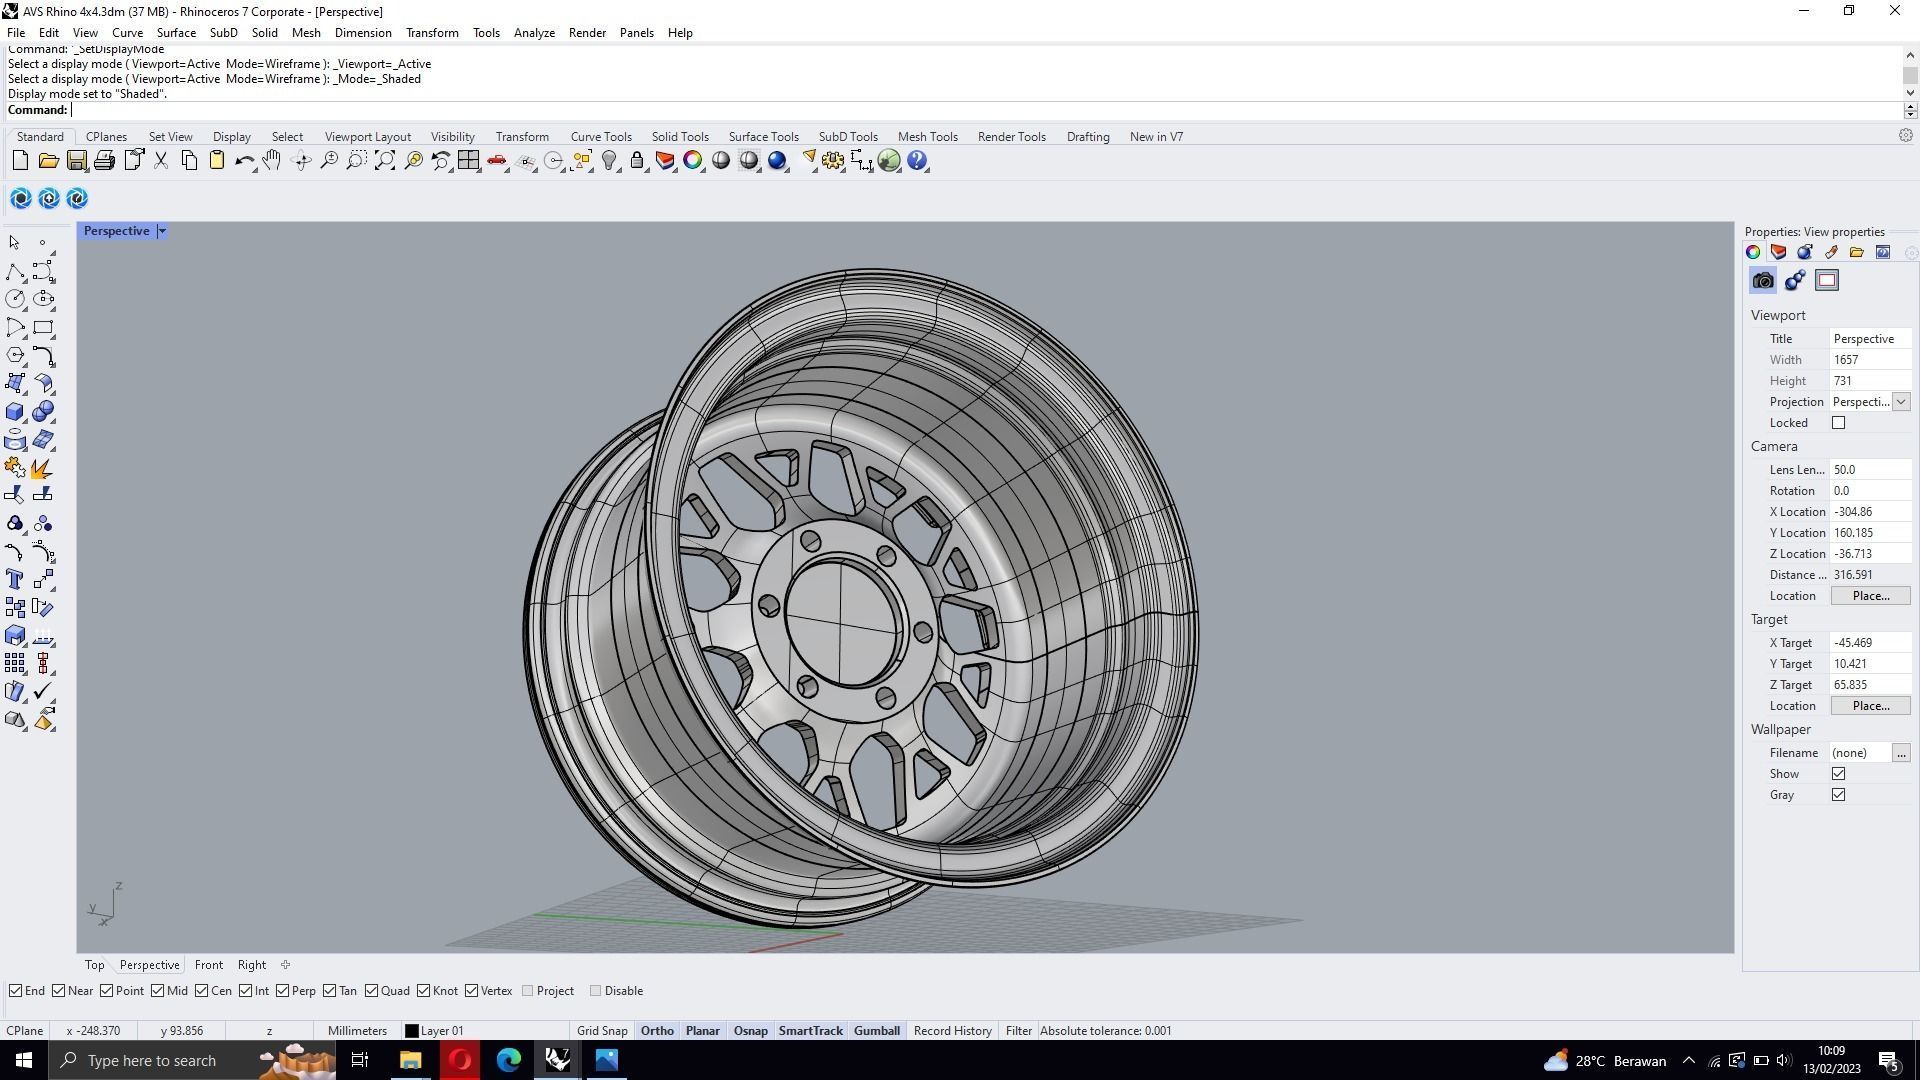Open the CPlane coordinate system selector
The width and height of the screenshot is (1920, 1080).
pyautogui.click(x=25, y=1031)
